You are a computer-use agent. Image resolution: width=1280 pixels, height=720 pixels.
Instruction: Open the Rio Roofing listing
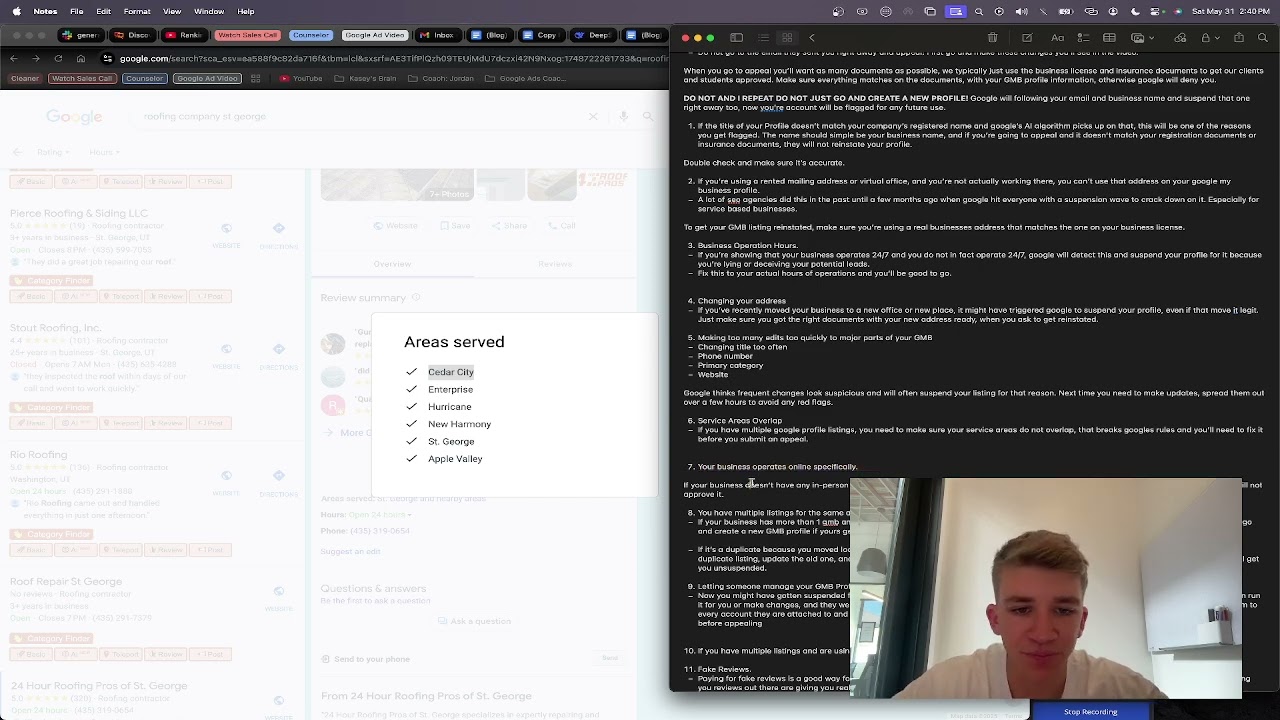coord(39,454)
